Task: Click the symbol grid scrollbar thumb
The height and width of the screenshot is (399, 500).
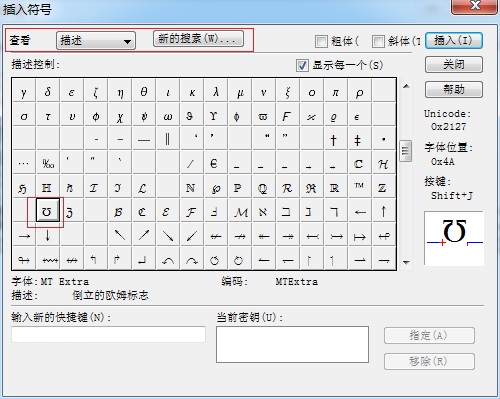Action: 405,151
